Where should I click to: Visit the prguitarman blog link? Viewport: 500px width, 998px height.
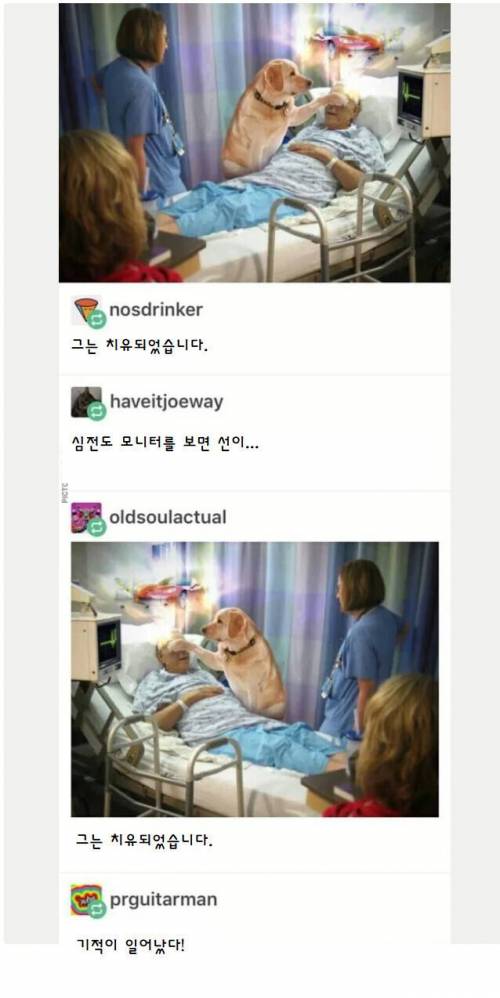(x=163, y=899)
